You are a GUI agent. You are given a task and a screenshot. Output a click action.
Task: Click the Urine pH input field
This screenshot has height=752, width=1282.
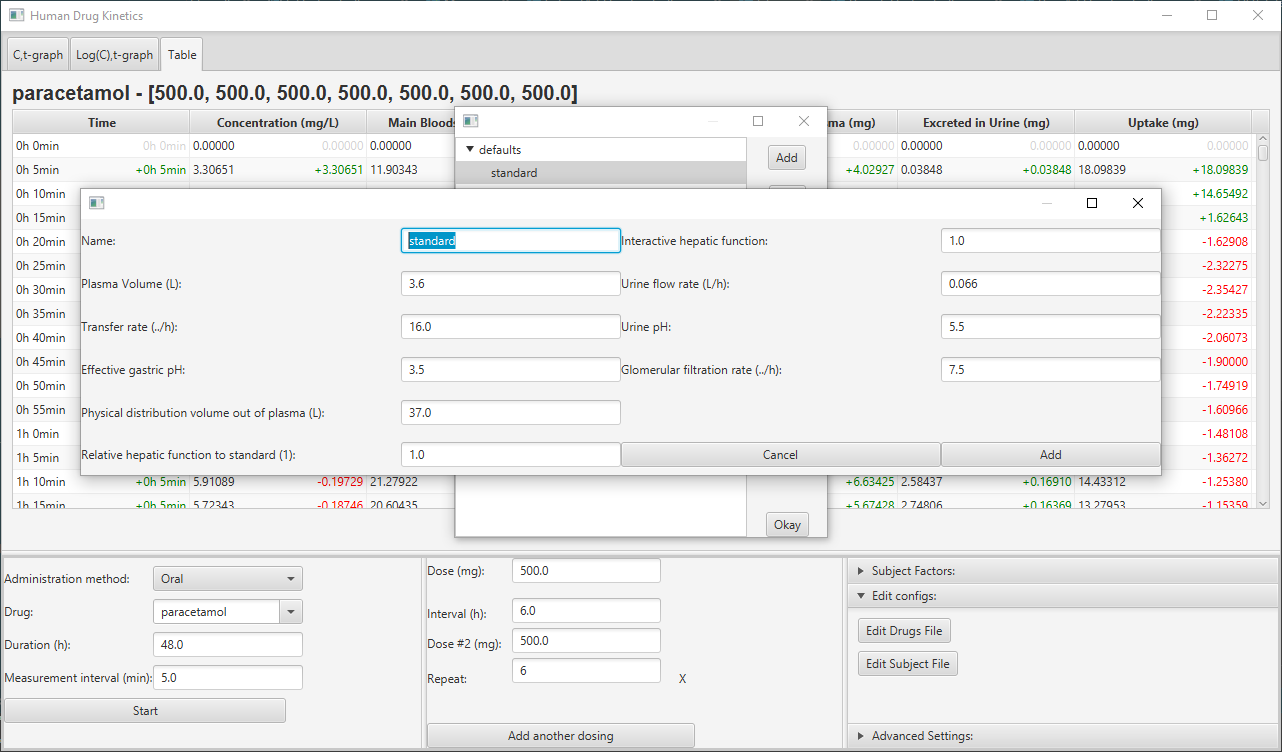pyautogui.click(x=1050, y=327)
